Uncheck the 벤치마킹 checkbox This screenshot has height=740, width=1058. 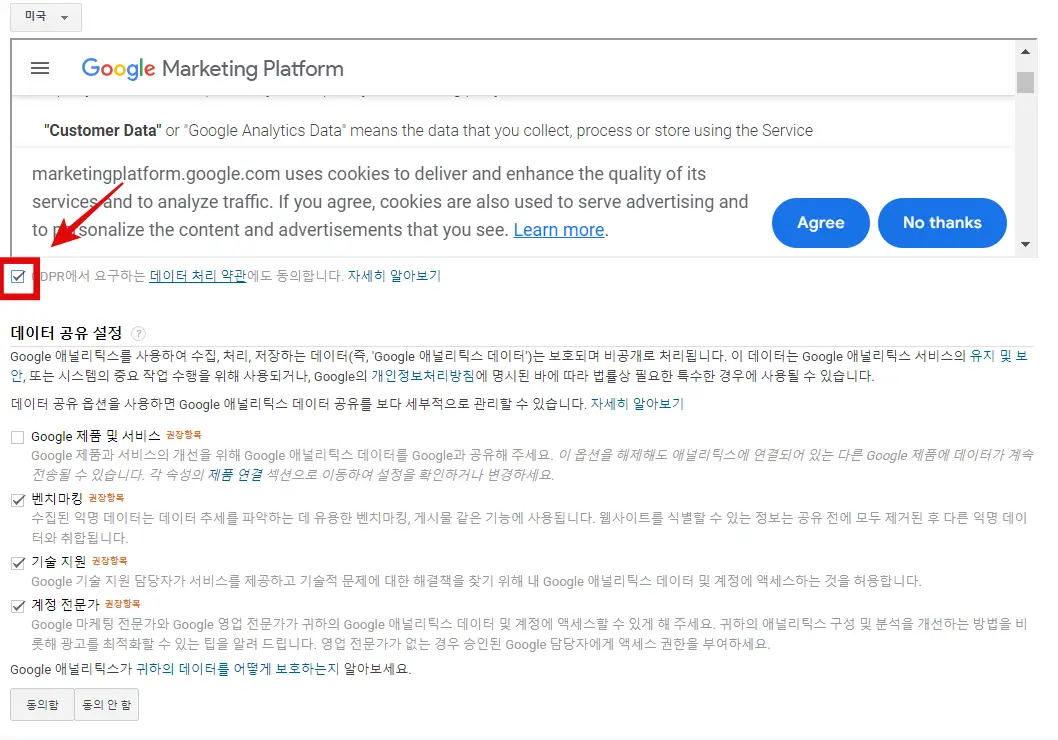pyautogui.click(x=18, y=500)
